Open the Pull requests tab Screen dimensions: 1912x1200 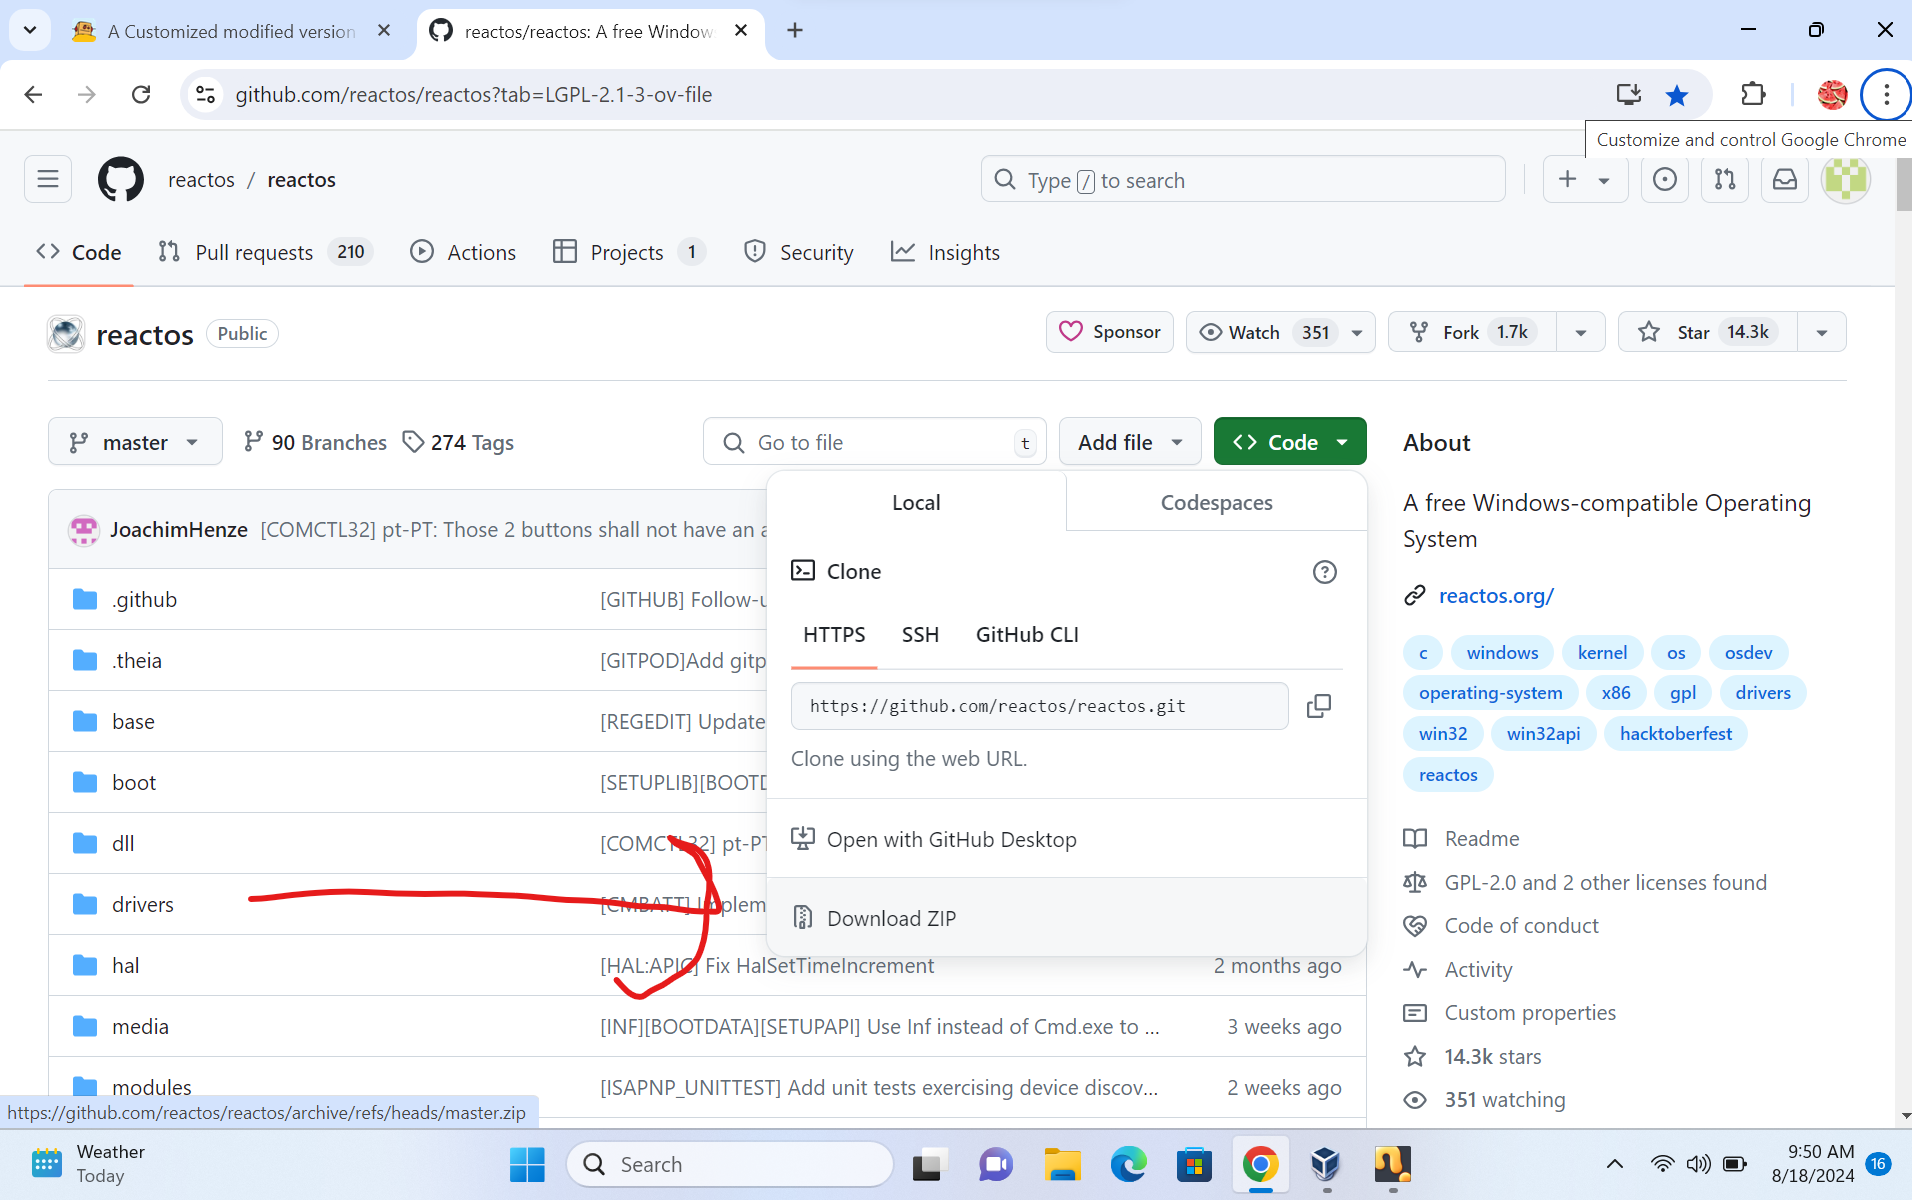[265, 252]
